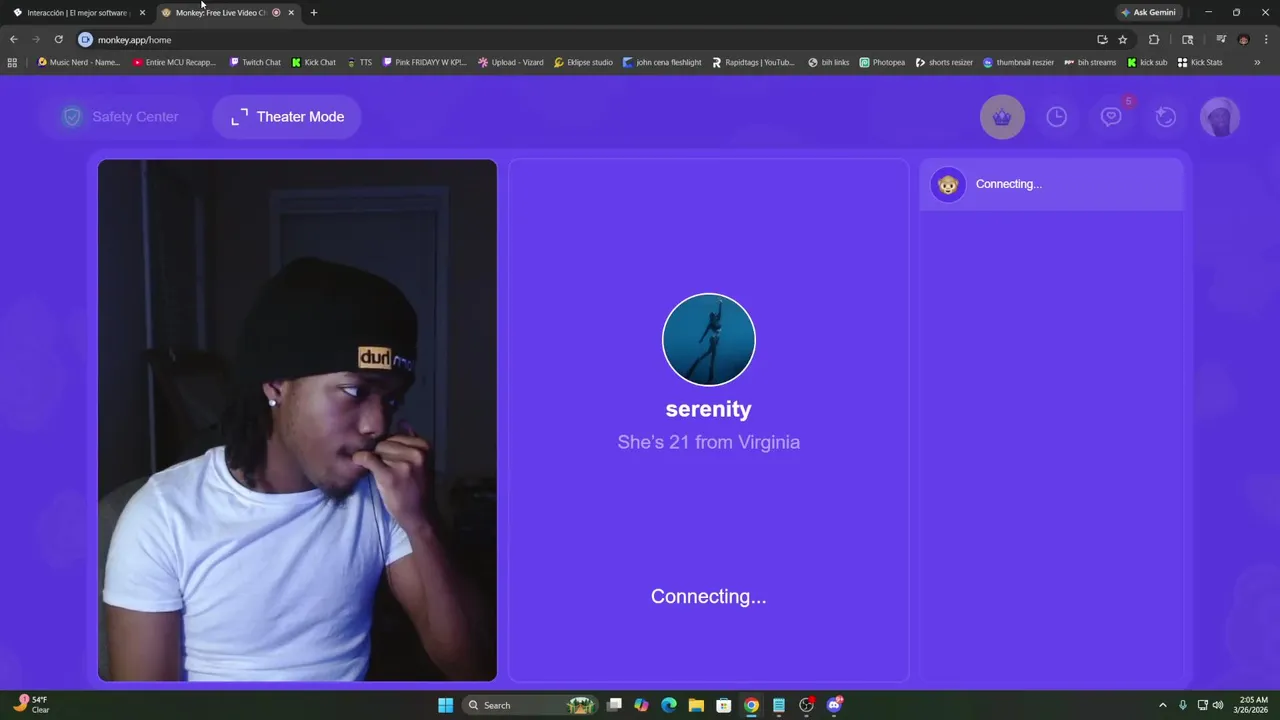The width and height of the screenshot is (1280, 720).
Task: Open the Pink FRIDAYY bookmark
Action: click(425, 62)
